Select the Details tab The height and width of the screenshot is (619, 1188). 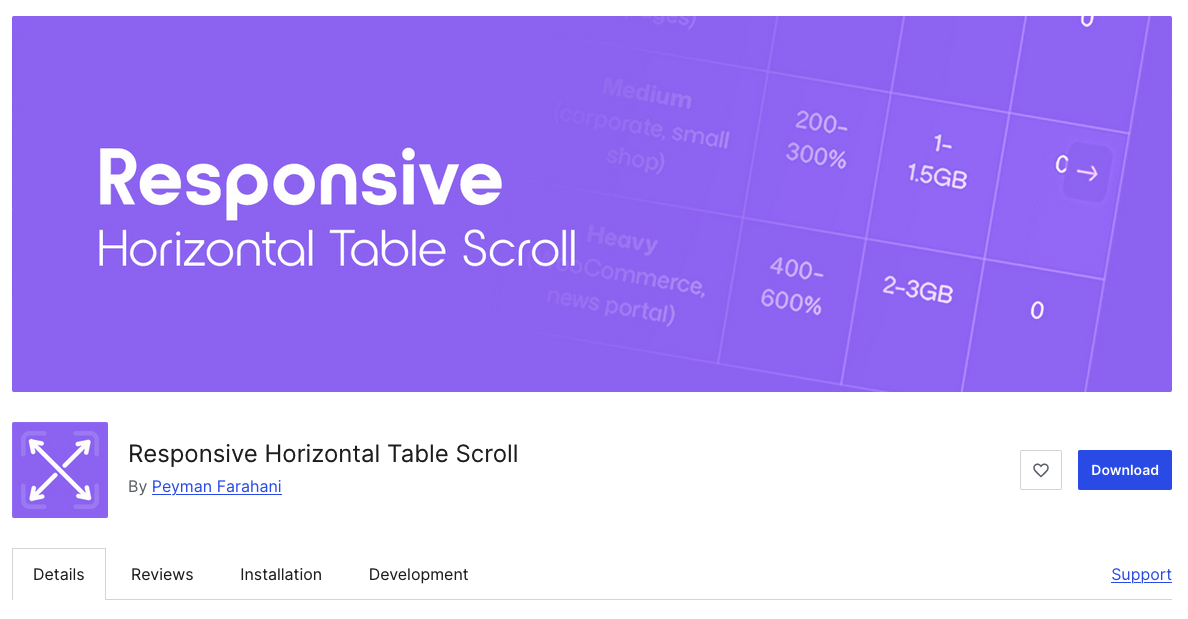[x=58, y=574]
